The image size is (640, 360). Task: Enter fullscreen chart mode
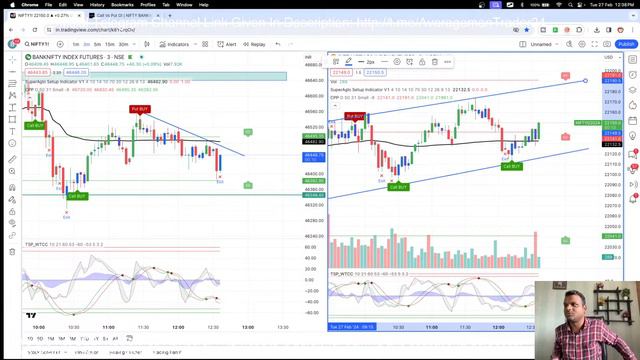pyautogui.click(x=595, y=44)
